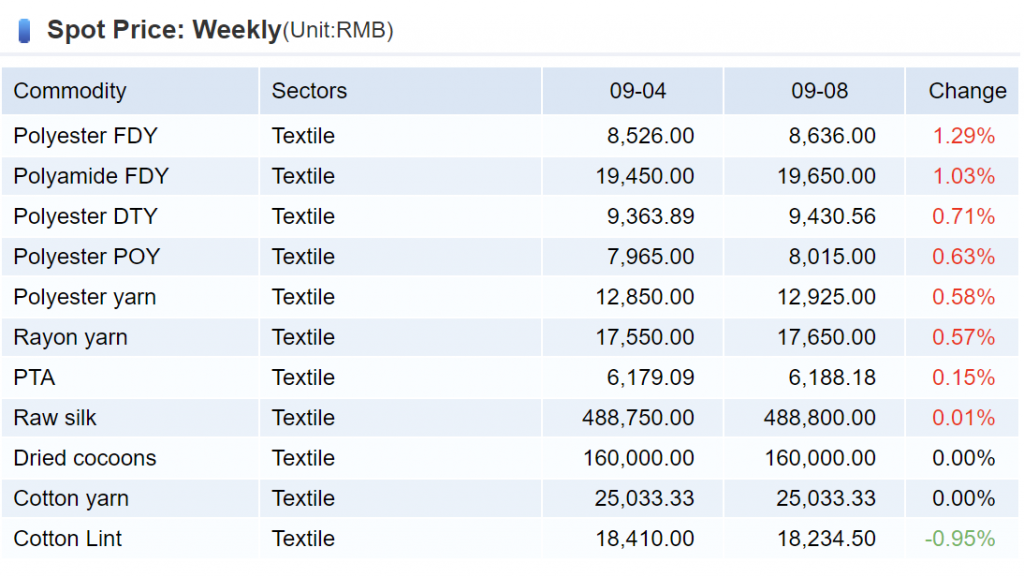Open the PTA commodity link
This screenshot has width=1024, height=577.
34,377
